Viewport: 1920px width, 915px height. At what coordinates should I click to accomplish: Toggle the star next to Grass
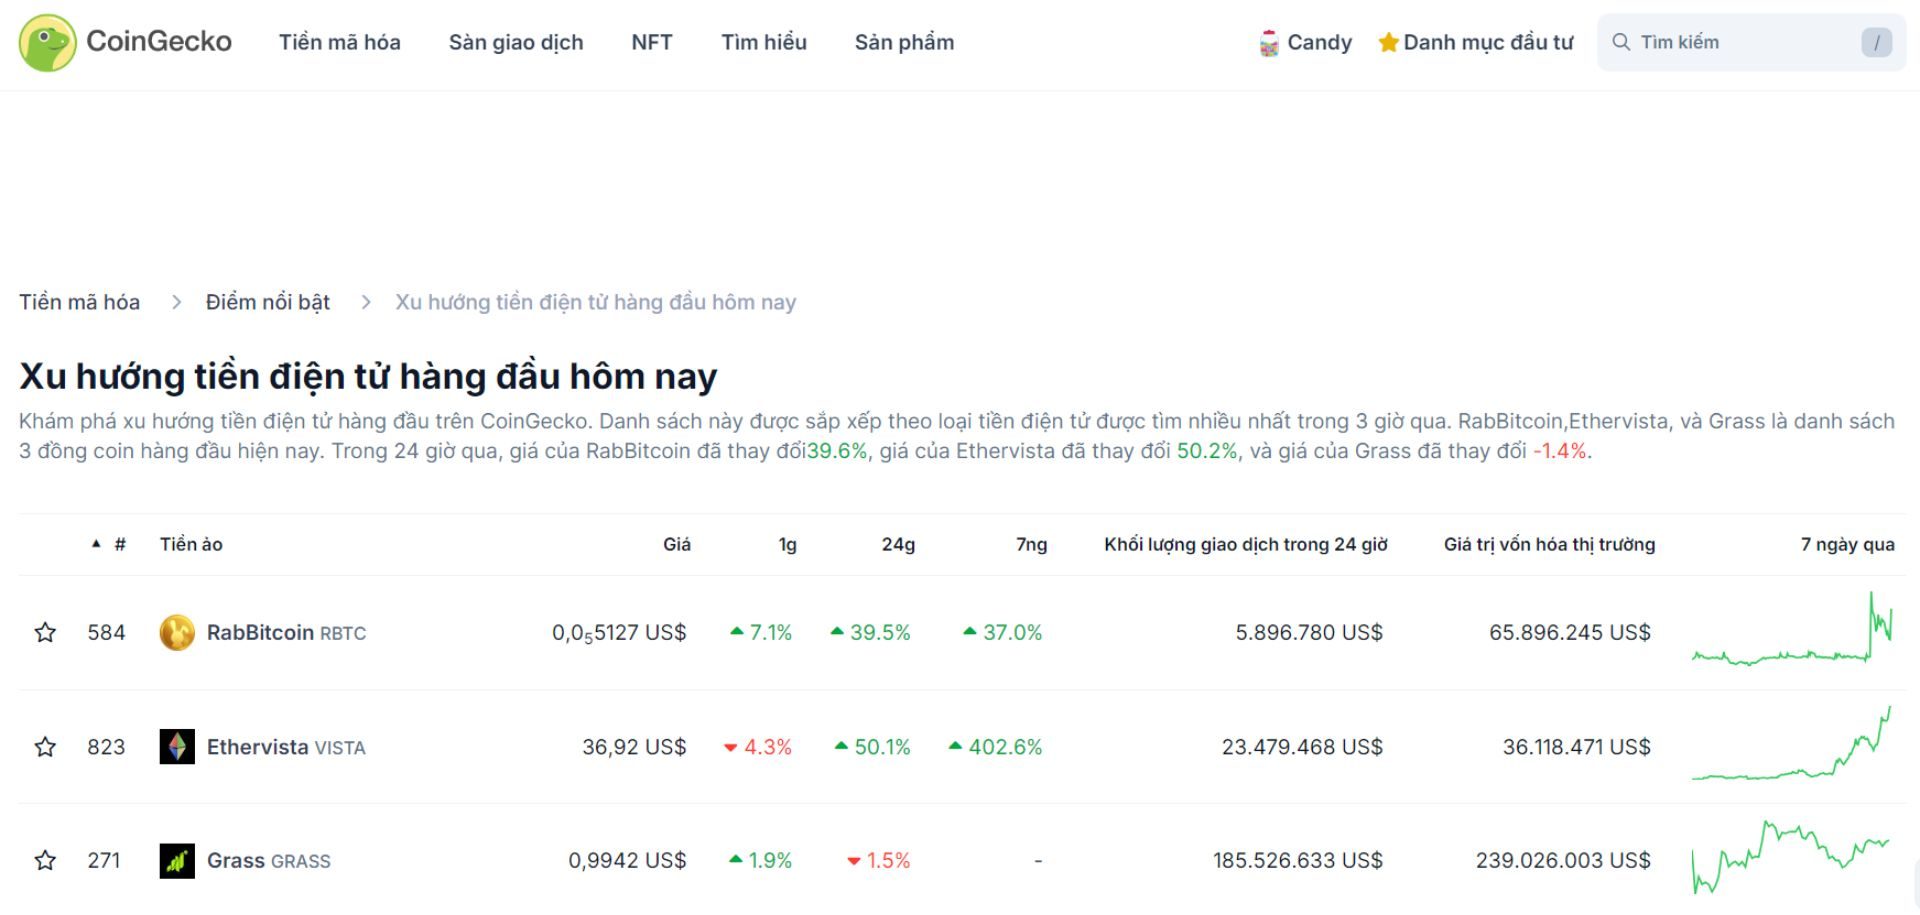click(x=45, y=859)
